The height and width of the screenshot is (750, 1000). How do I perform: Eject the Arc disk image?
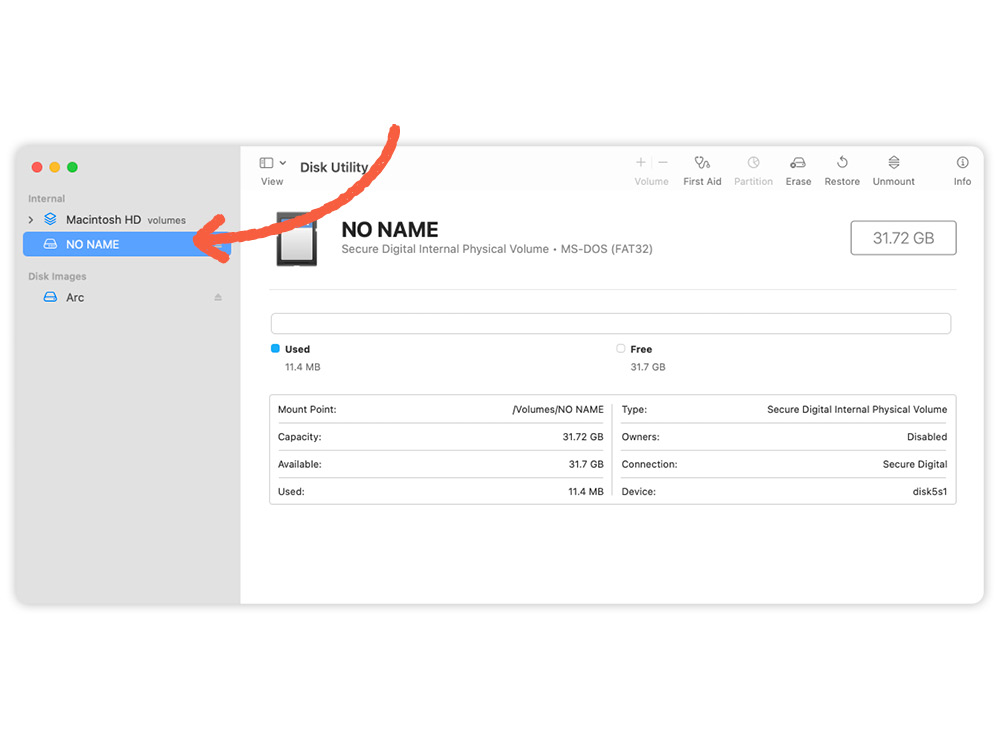pos(218,298)
